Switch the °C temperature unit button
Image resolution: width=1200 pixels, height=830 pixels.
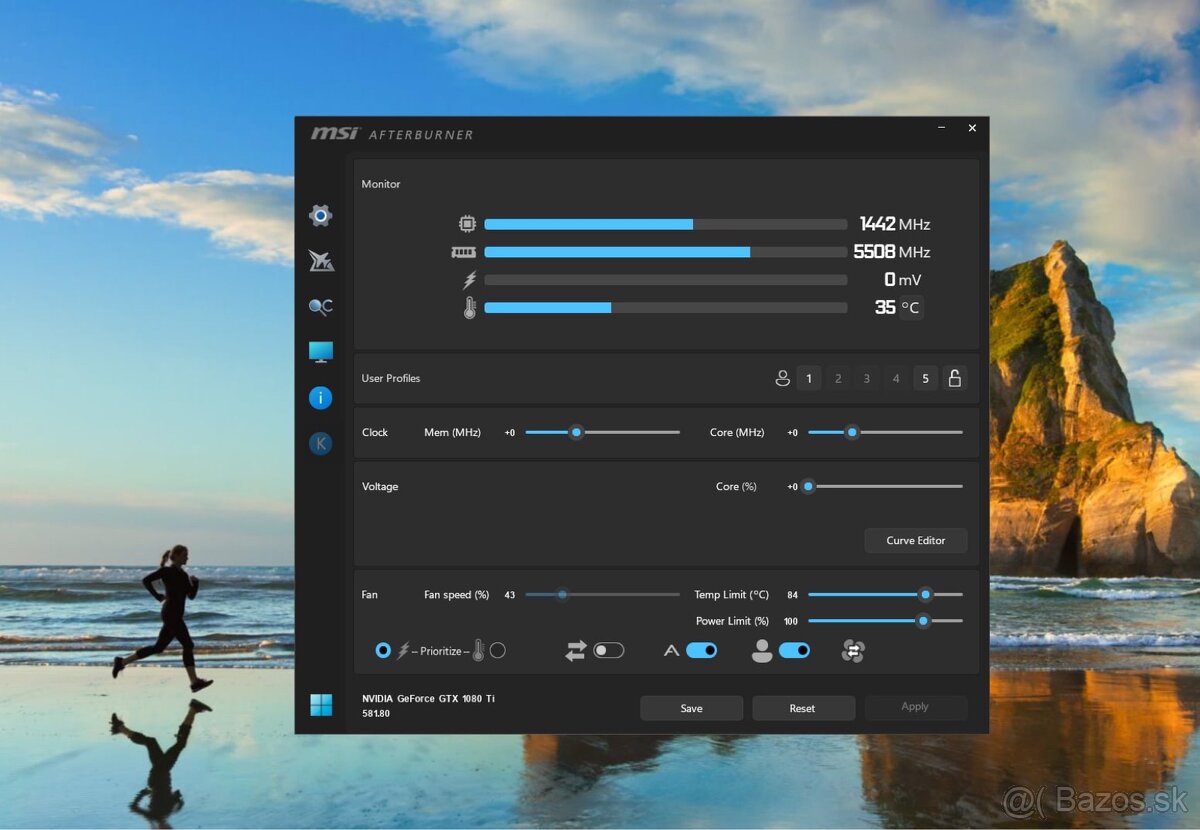pyautogui.click(x=910, y=308)
